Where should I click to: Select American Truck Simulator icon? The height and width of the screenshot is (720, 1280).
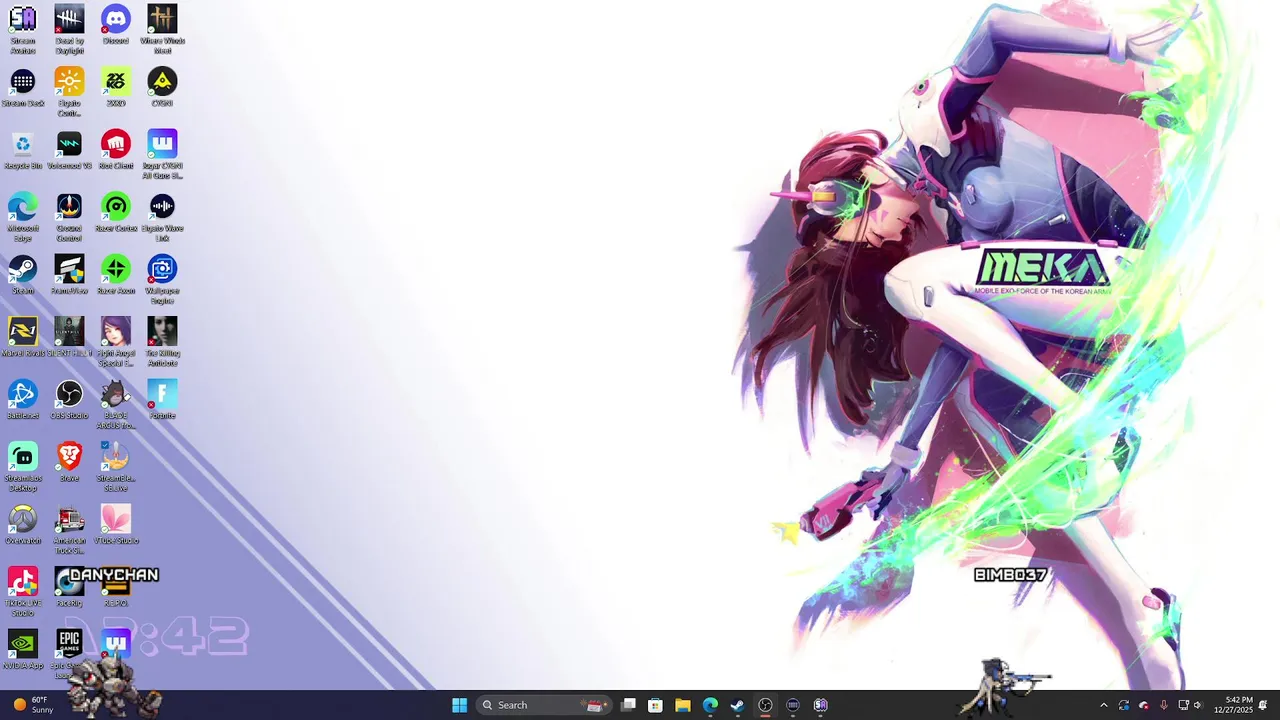(69, 529)
